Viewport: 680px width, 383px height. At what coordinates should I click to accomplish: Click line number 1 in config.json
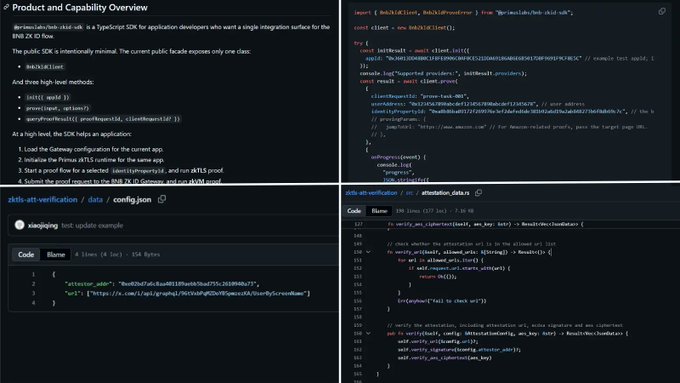pyautogui.click(x=33, y=275)
